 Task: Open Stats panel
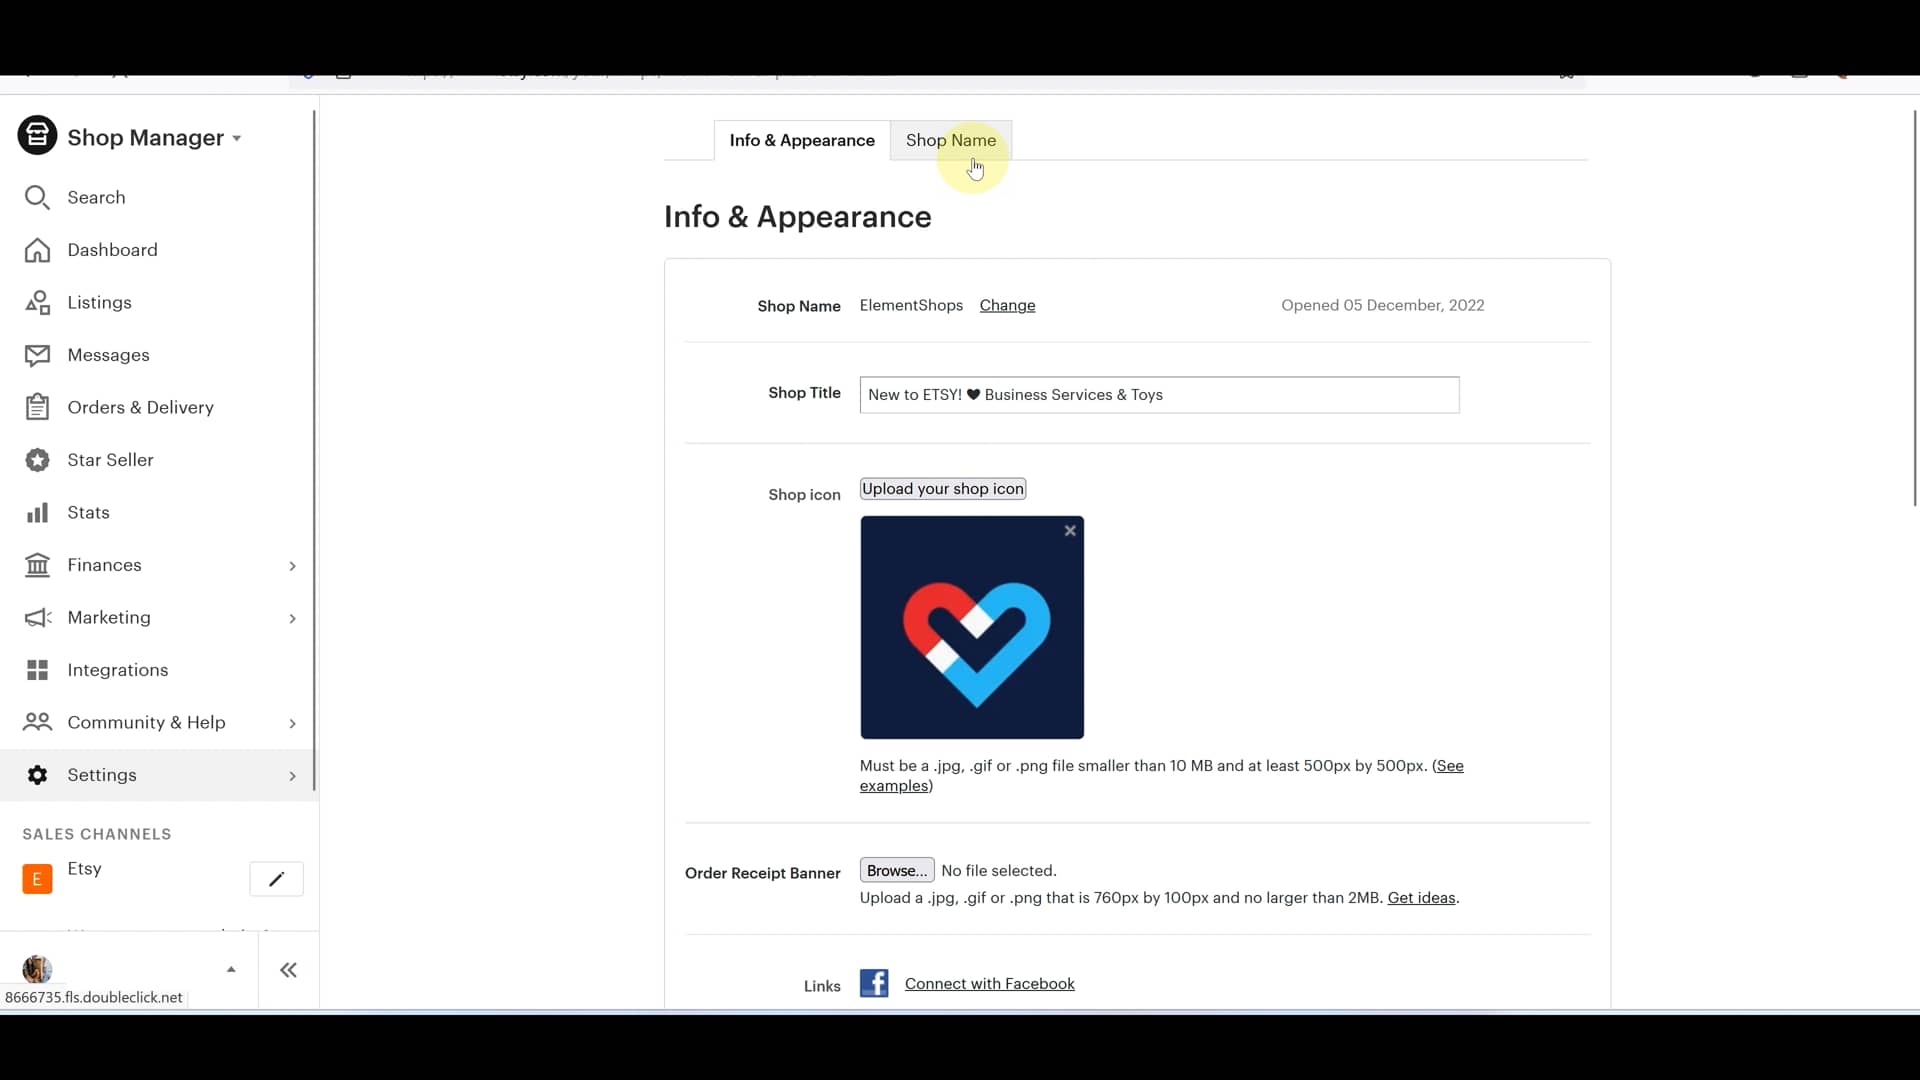(x=88, y=512)
